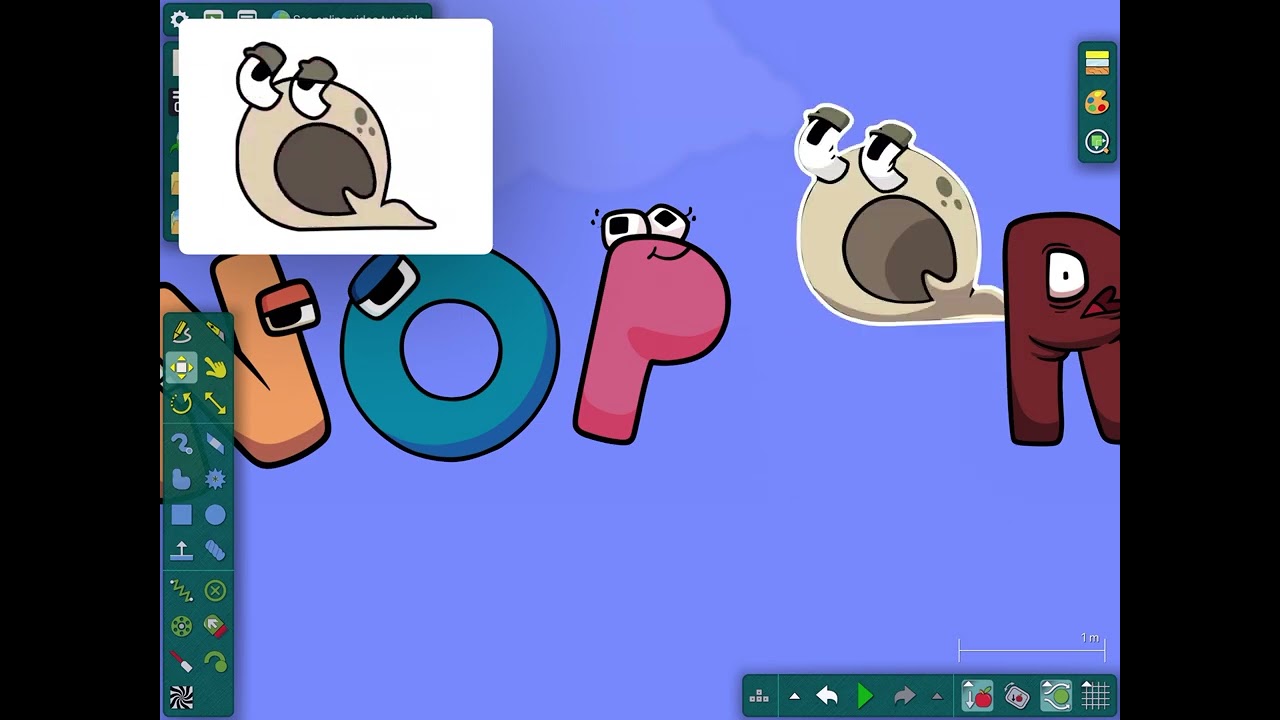Select the Fixate tool
Screen dimensions: 1280x720
click(215, 591)
